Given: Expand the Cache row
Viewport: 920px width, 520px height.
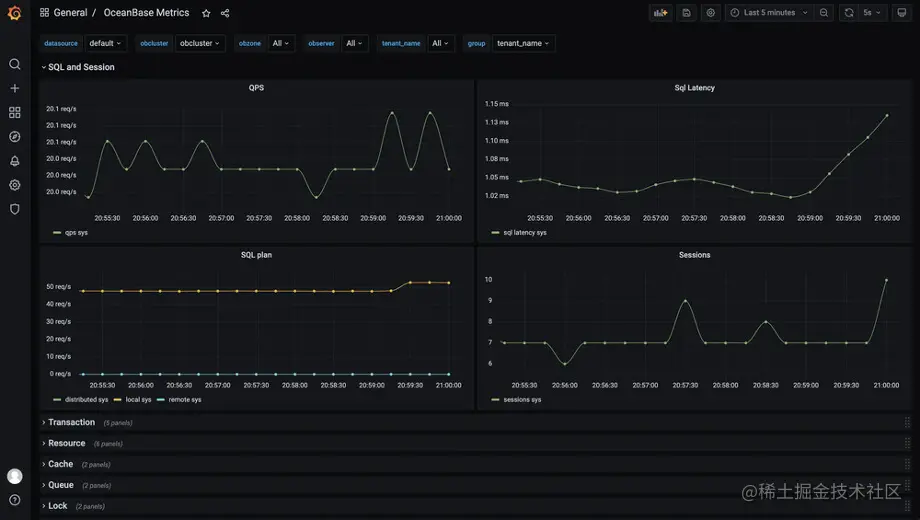Looking at the screenshot, I should click(x=58, y=464).
